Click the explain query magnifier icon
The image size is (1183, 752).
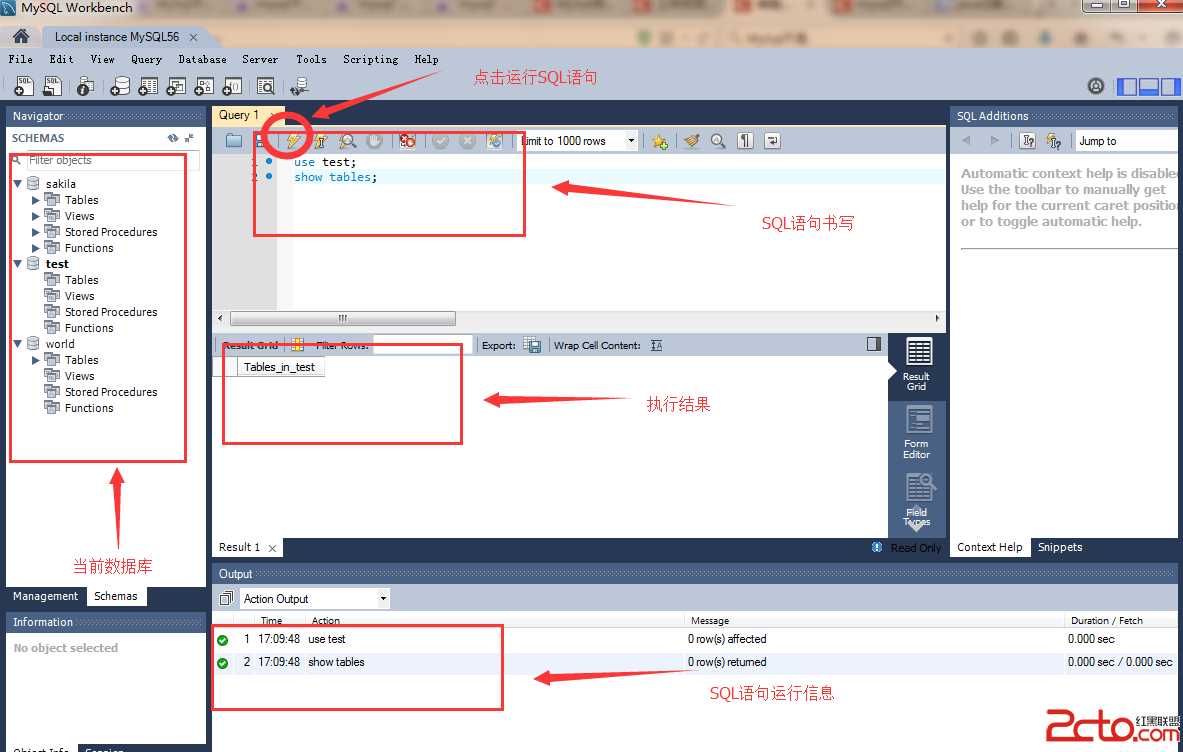click(347, 140)
